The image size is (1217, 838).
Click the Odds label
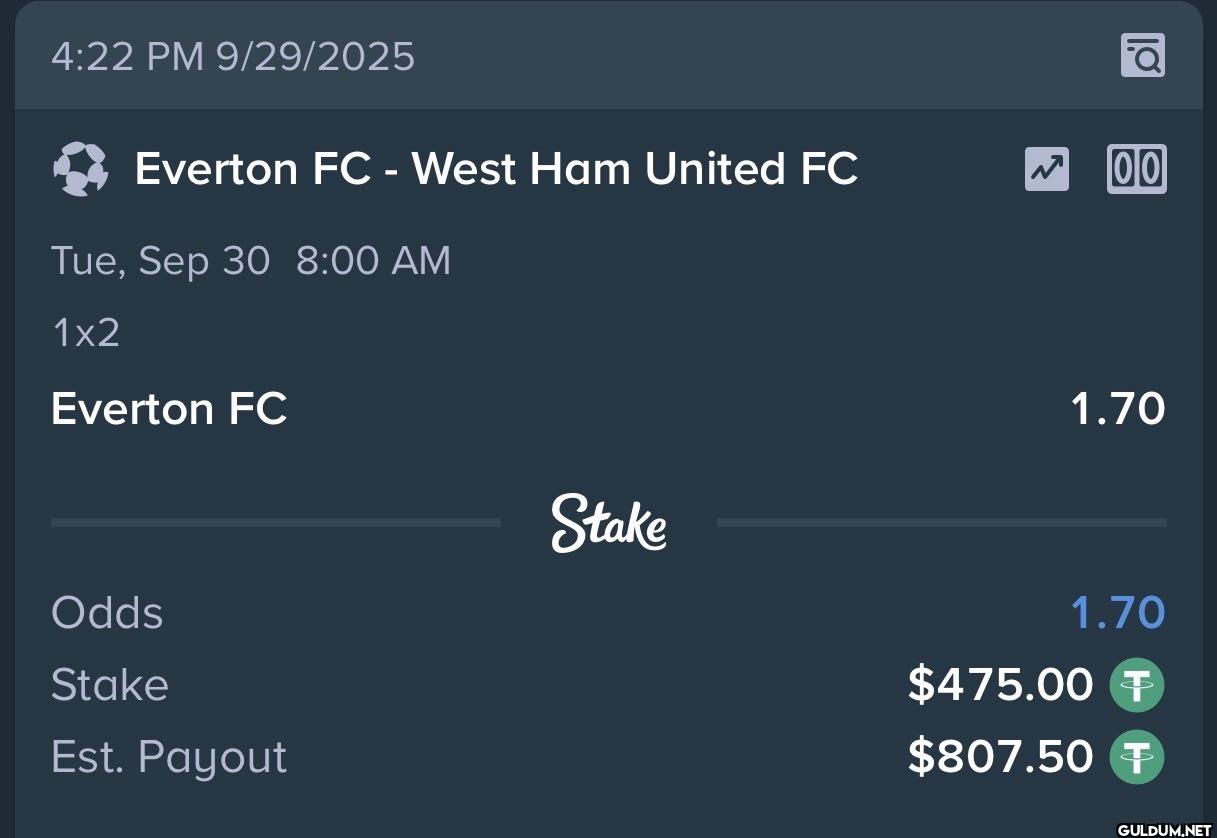click(x=107, y=613)
